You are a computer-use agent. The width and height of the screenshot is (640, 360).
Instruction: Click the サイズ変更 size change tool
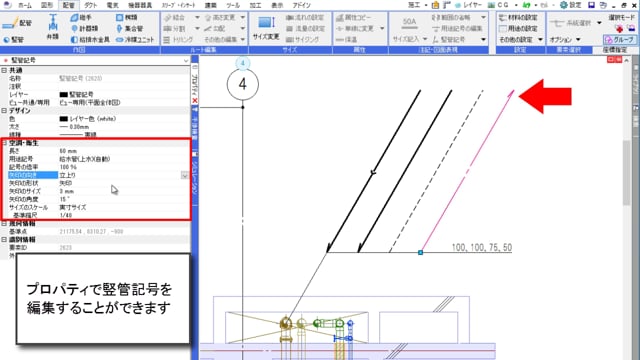pos(266,28)
